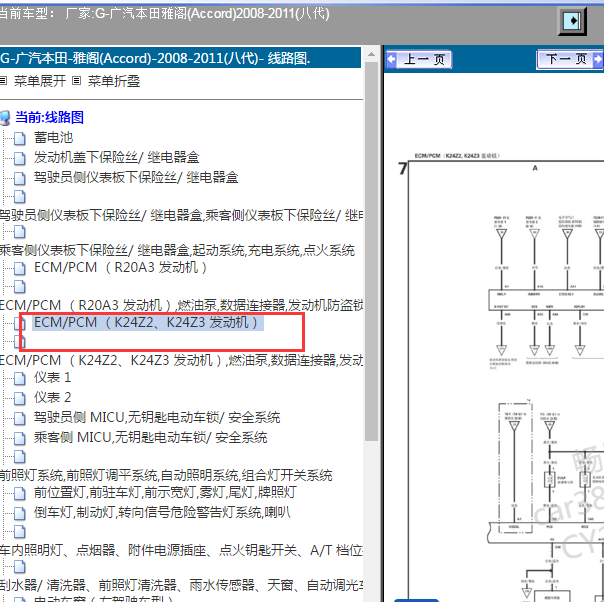Viewport: 604px width, 602px height.
Task: Open 驾驶员侧仪表板下保险丝/ 继电器盒 diagram
Action: tap(136, 177)
